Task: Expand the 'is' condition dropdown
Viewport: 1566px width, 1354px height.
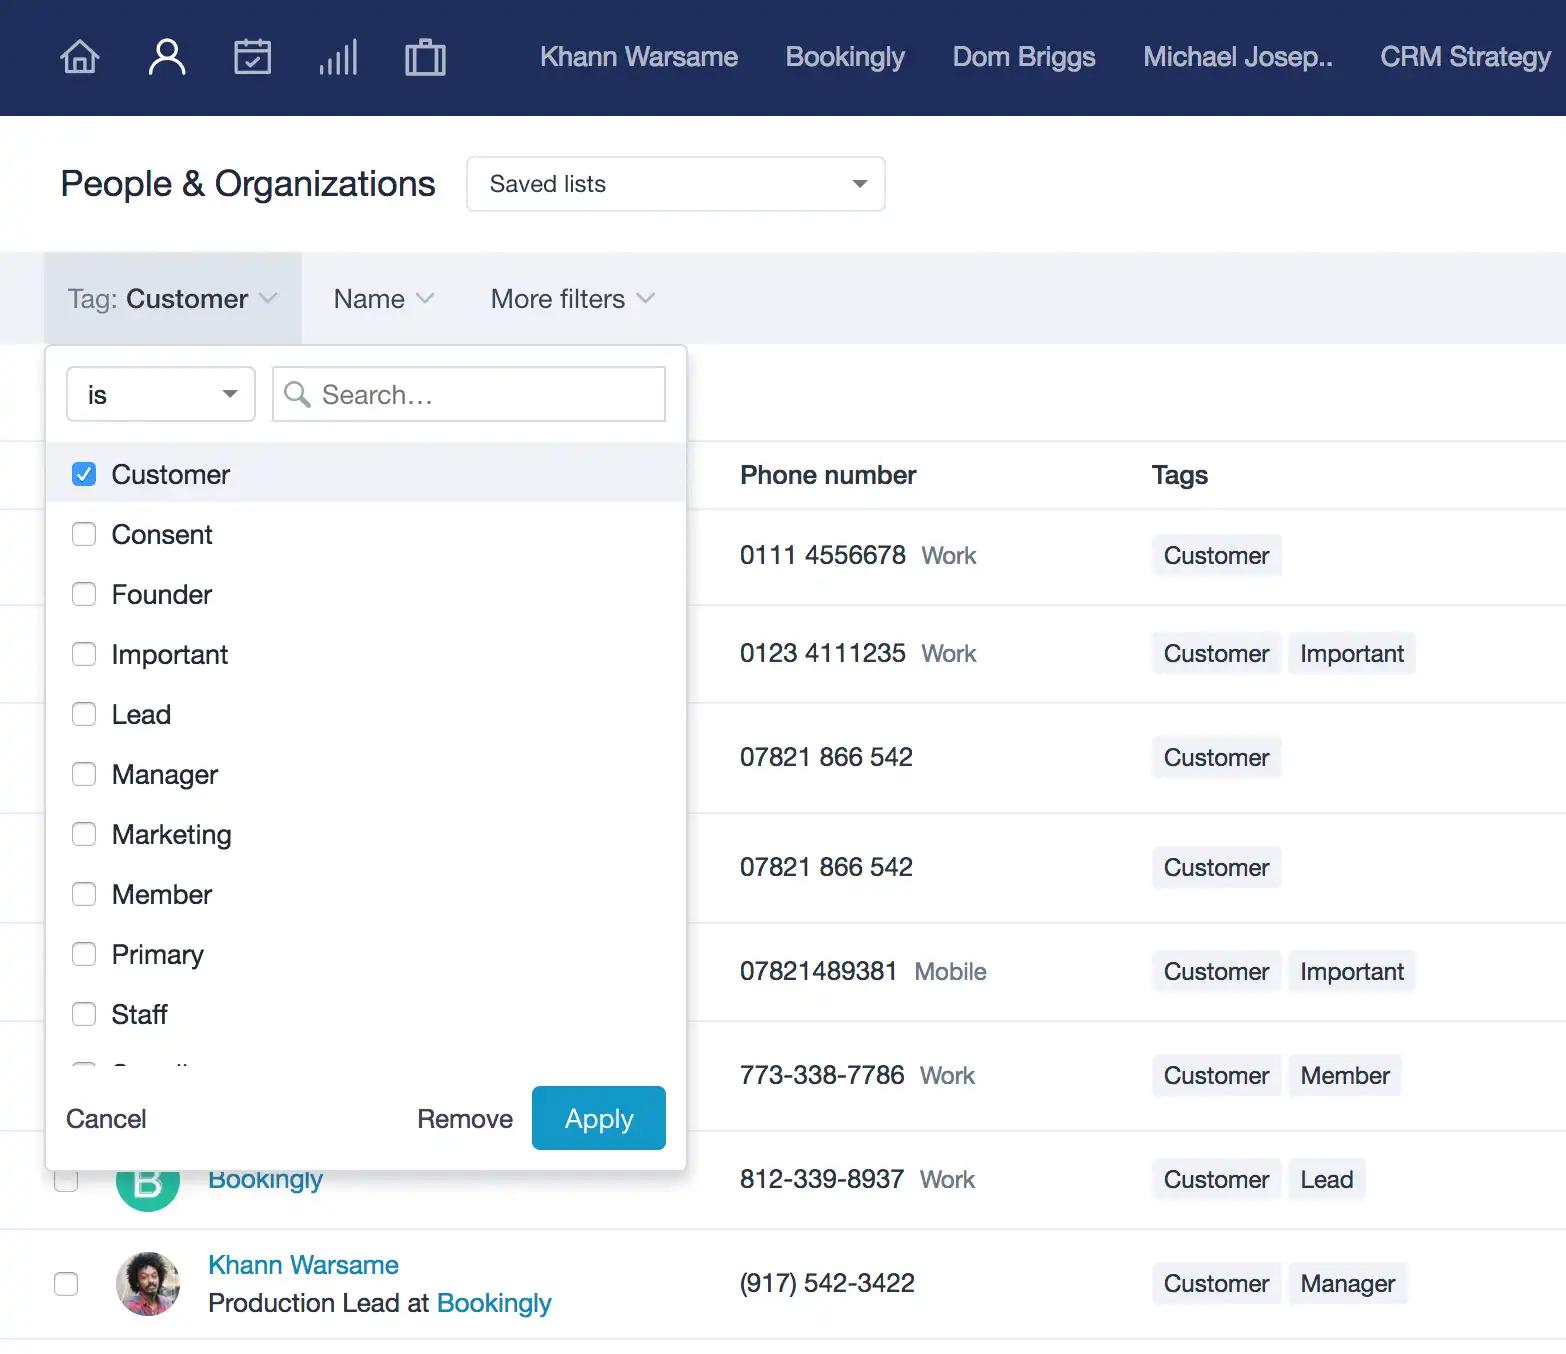Action: (x=161, y=394)
